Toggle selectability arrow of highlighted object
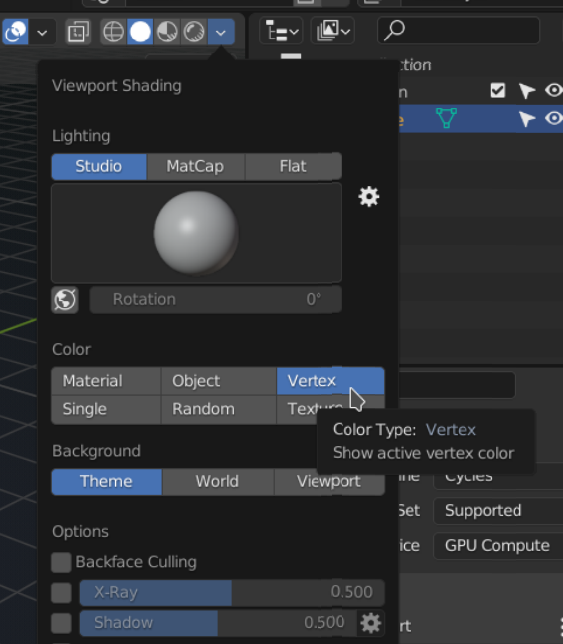Image resolution: width=563 pixels, height=644 pixels. (x=526, y=119)
